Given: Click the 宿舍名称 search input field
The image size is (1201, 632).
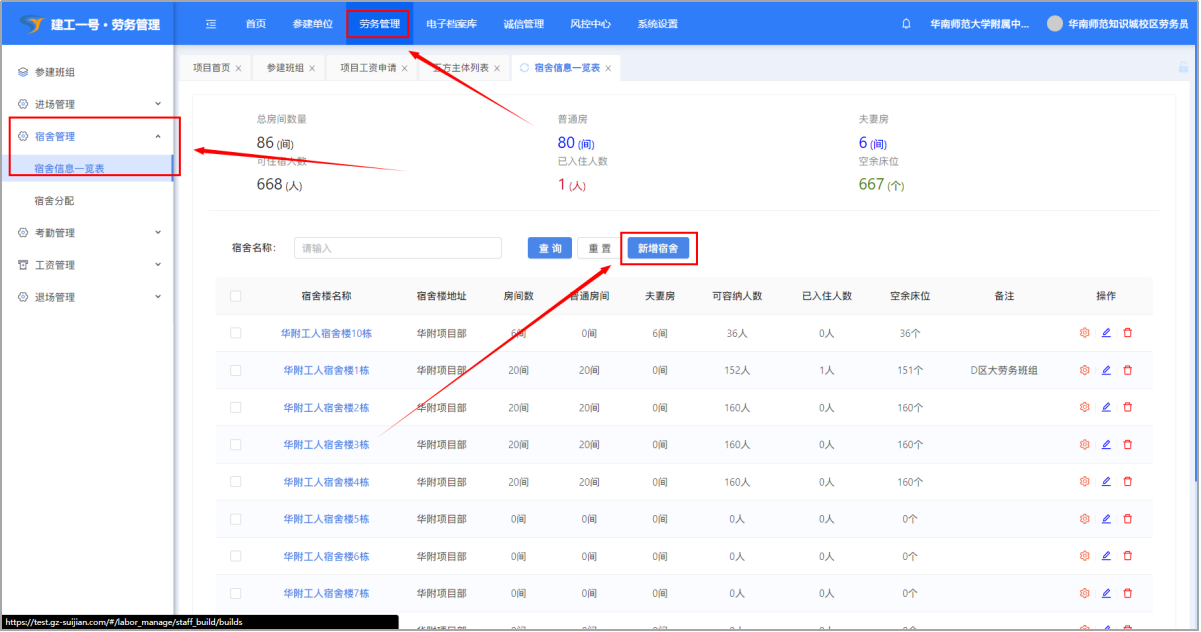Looking at the screenshot, I should pos(397,248).
